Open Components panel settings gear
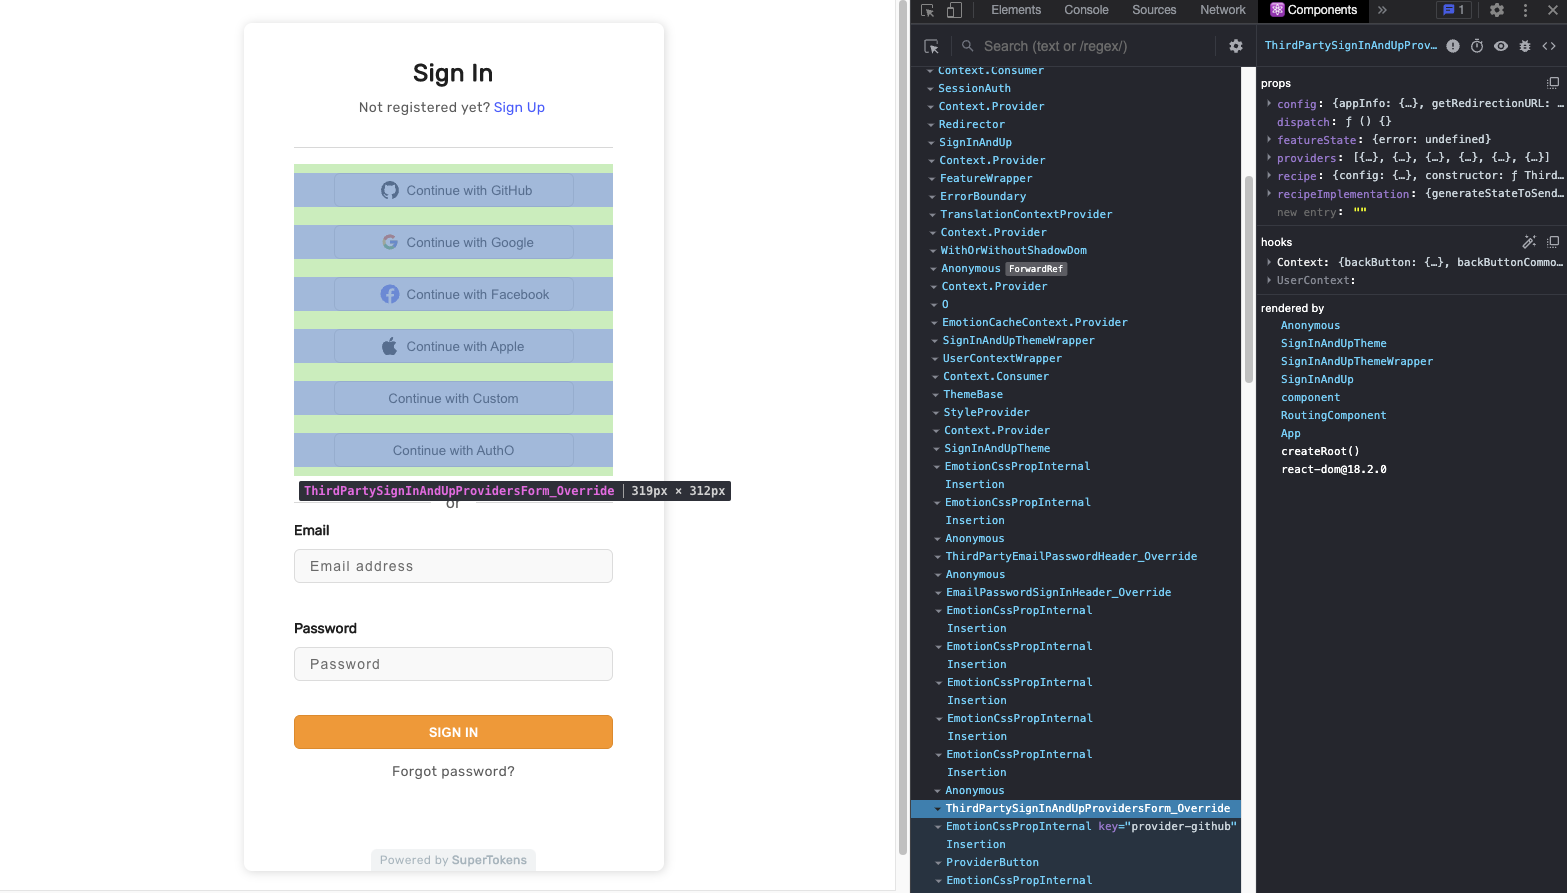This screenshot has height=893, width=1567. pos(1236,45)
